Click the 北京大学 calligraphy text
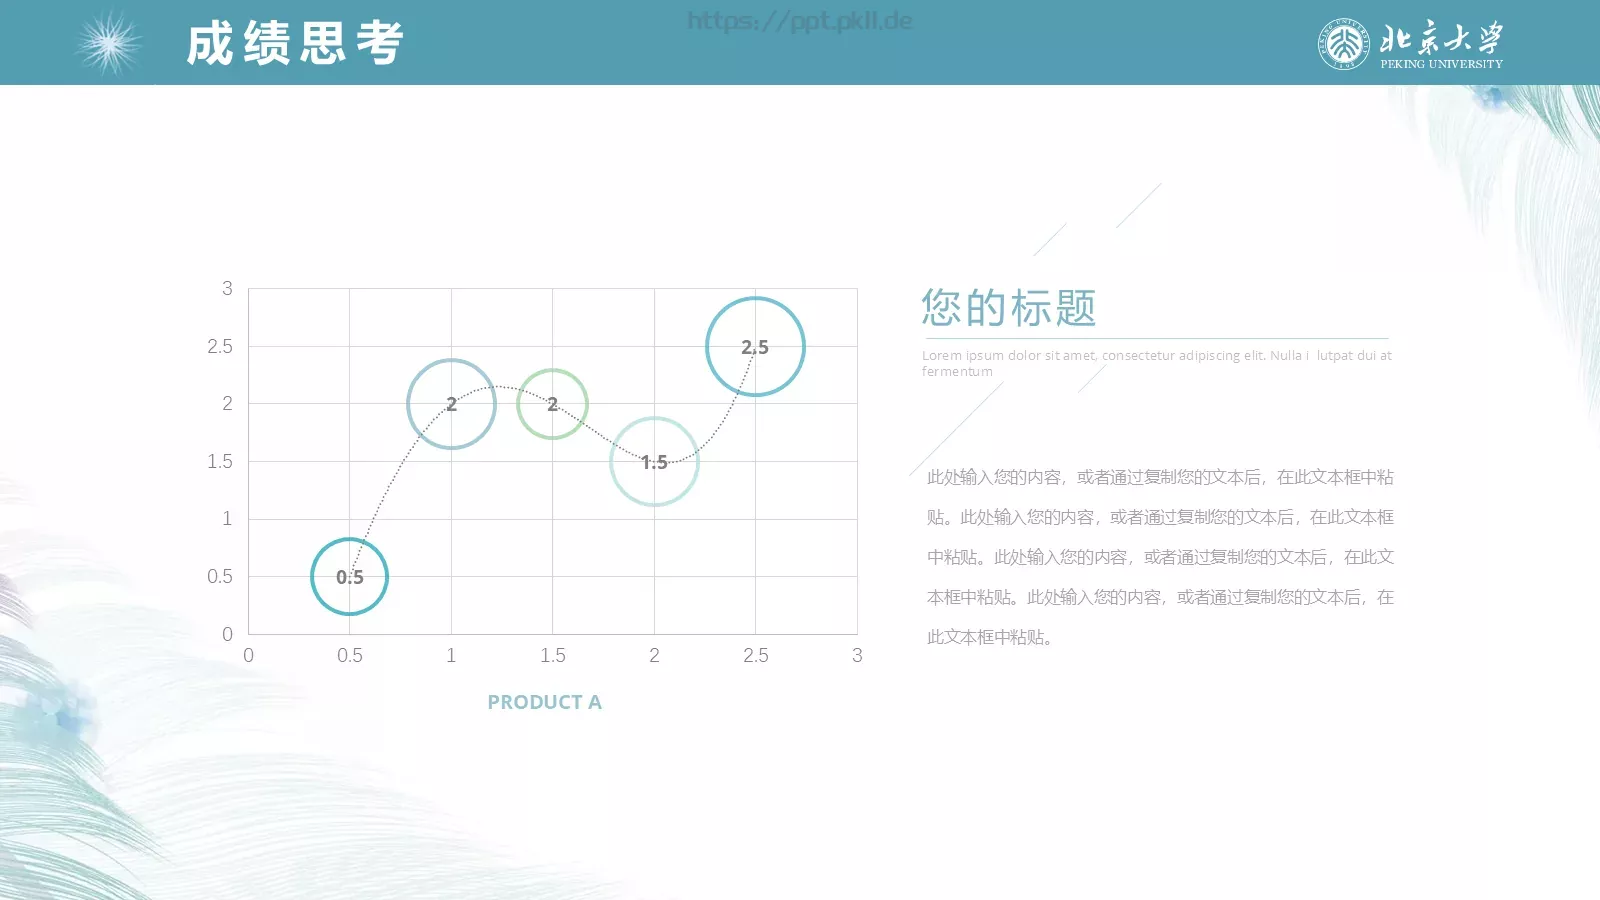 pyautogui.click(x=1441, y=38)
